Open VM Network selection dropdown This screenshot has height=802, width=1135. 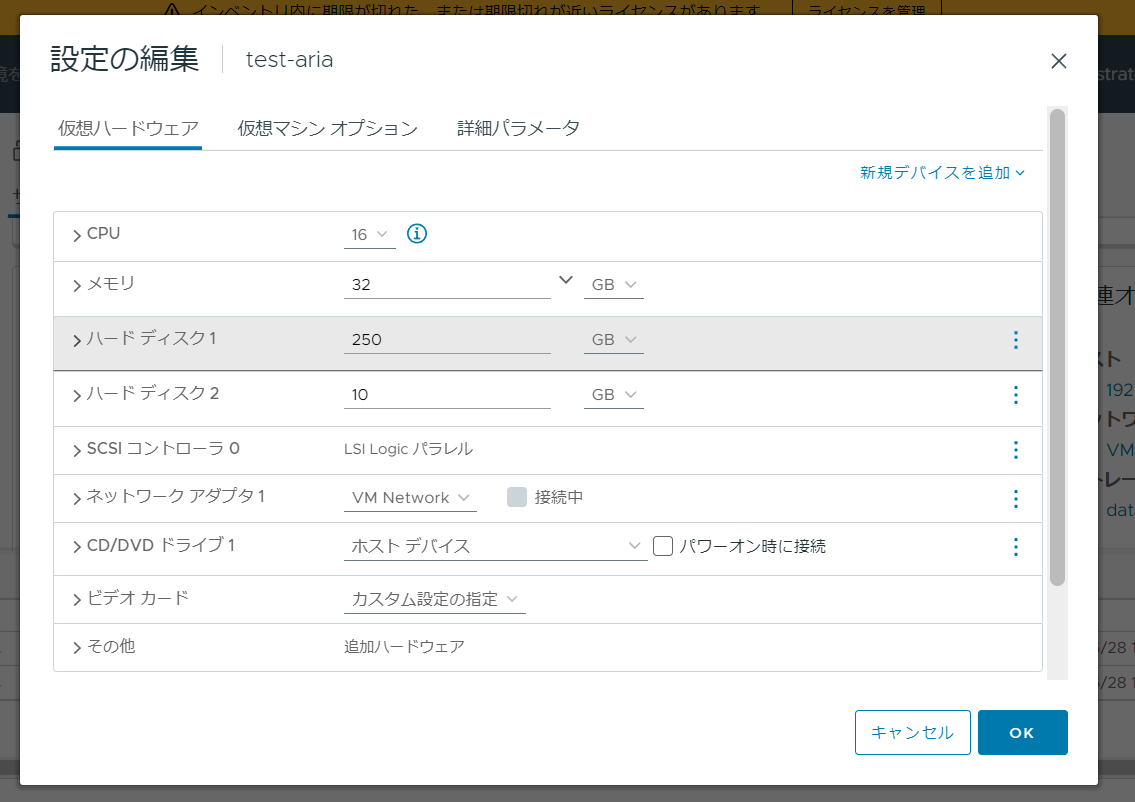(410, 498)
